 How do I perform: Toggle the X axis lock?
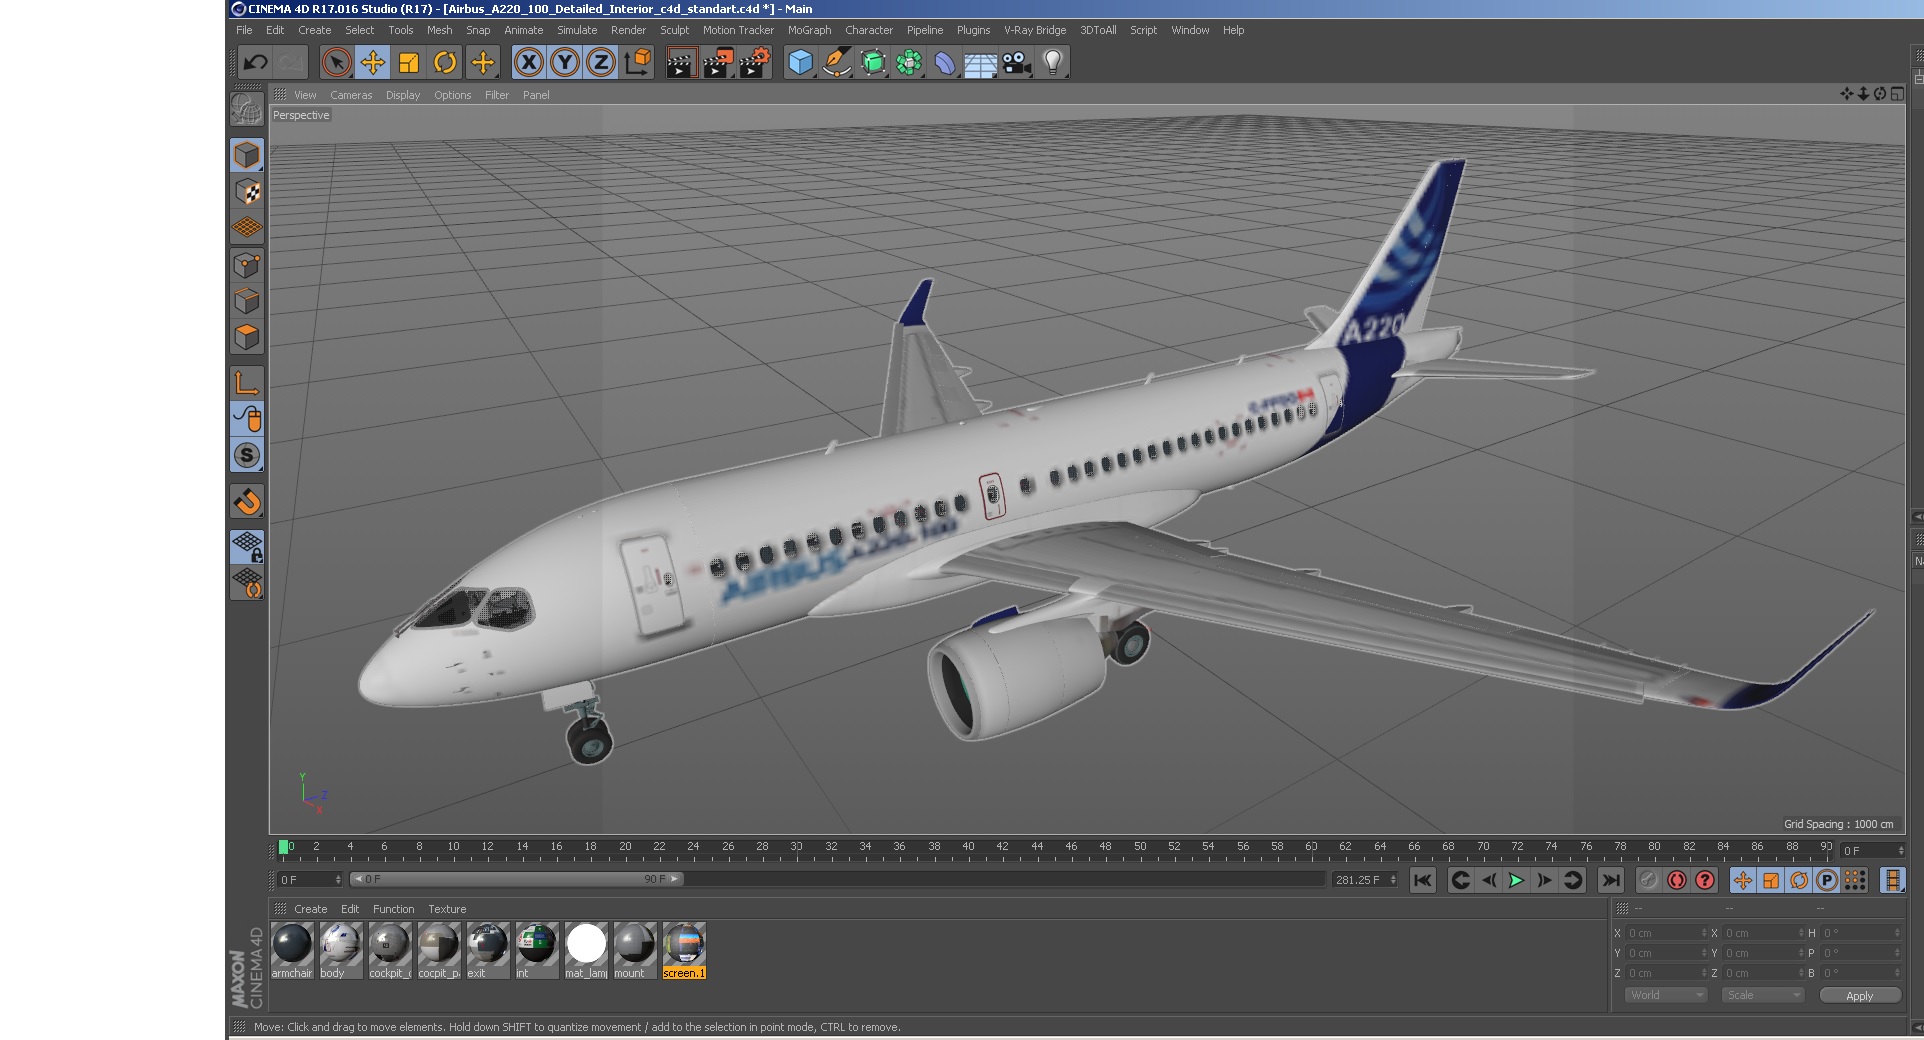tap(529, 62)
